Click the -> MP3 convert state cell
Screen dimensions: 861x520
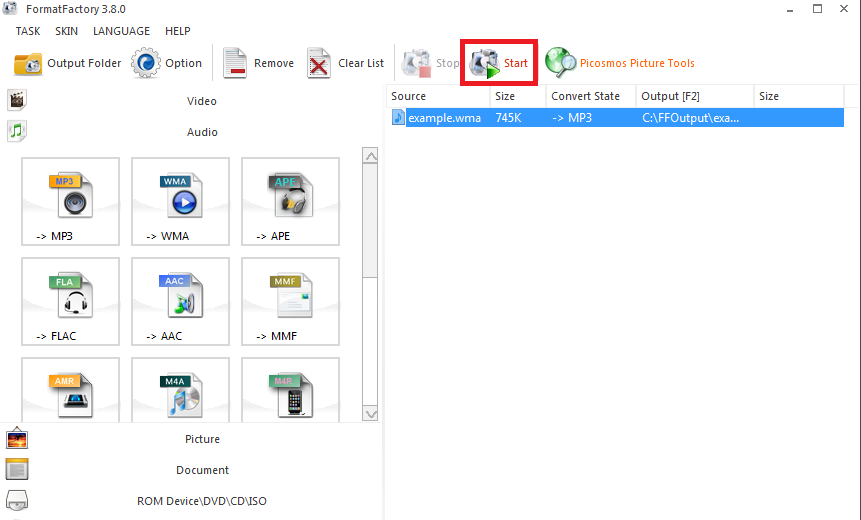[x=572, y=118]
